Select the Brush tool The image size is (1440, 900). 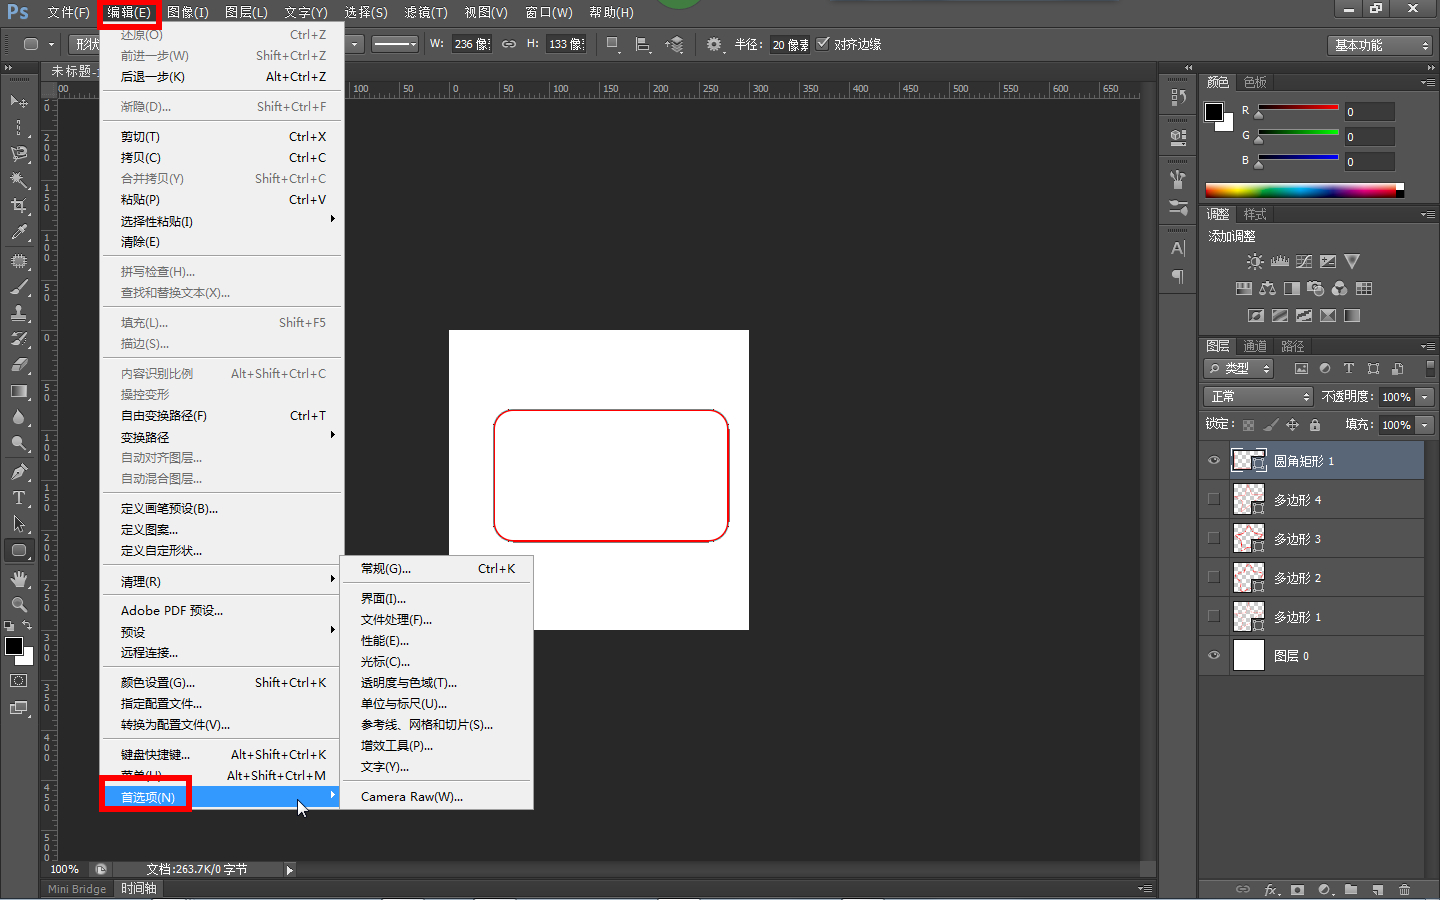coord(19,287)
